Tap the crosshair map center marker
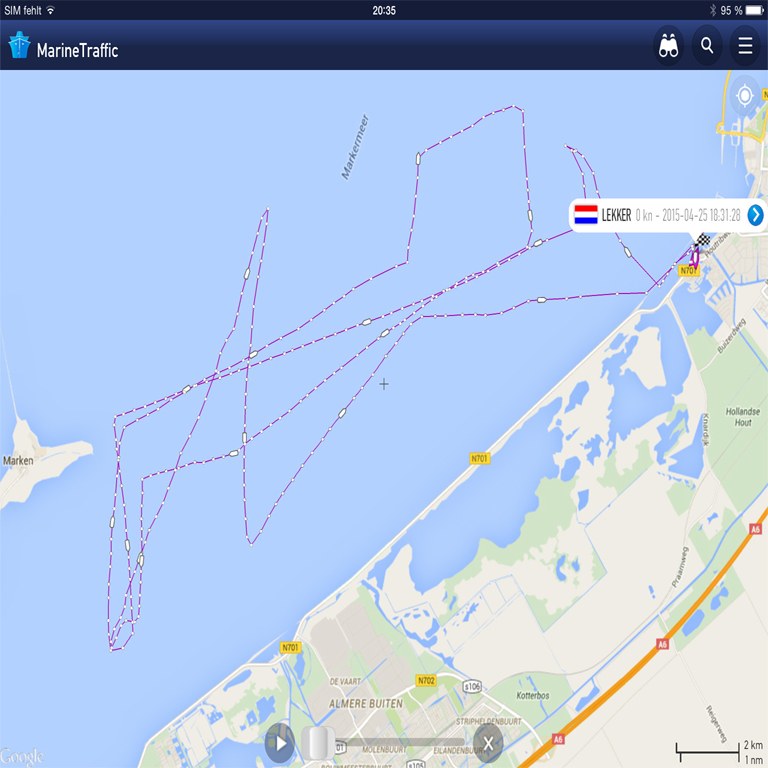Screen dimensions: 768x768 coord(384,384)
